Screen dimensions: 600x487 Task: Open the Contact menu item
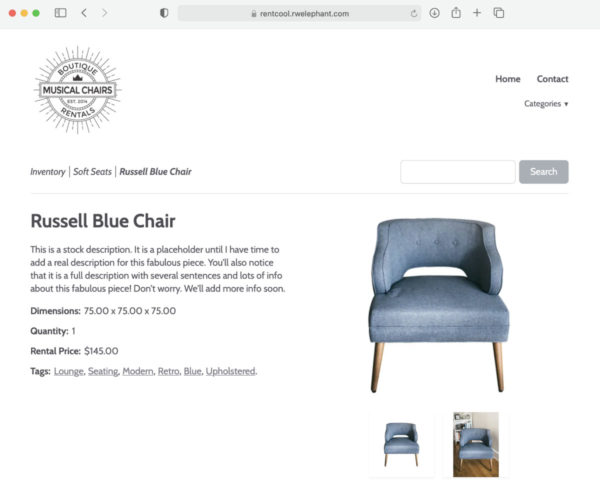point(552,79)
